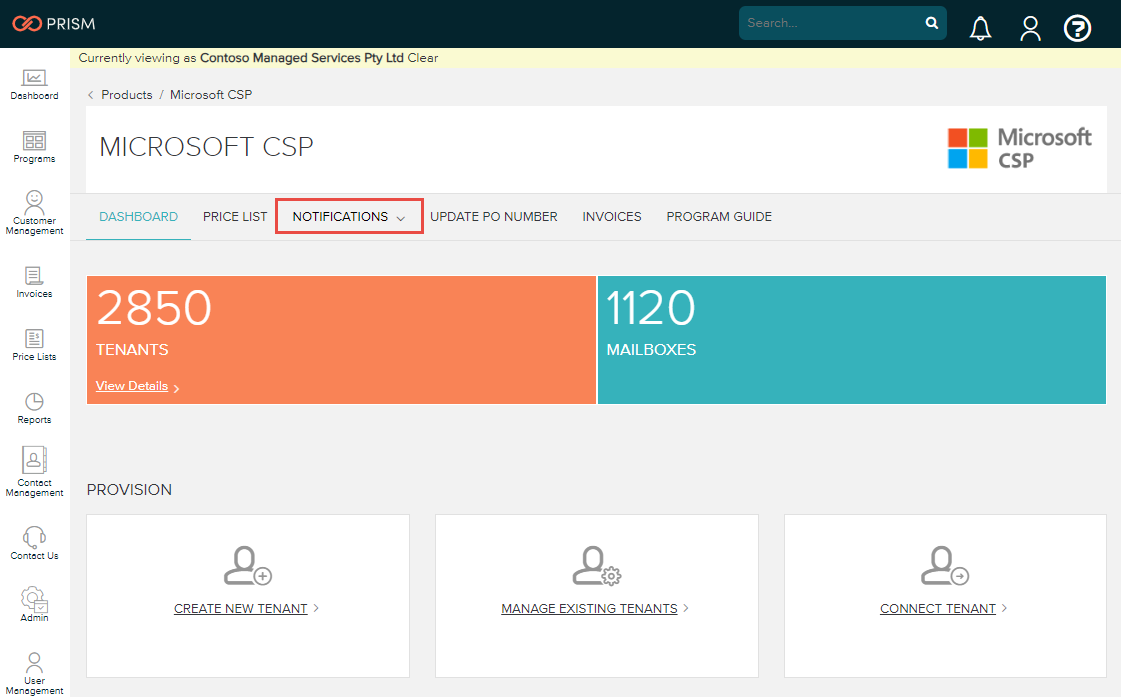Screen dimensions: 1121x697
Task: Go to Products breadcrumb
Action: click(127, 95)
